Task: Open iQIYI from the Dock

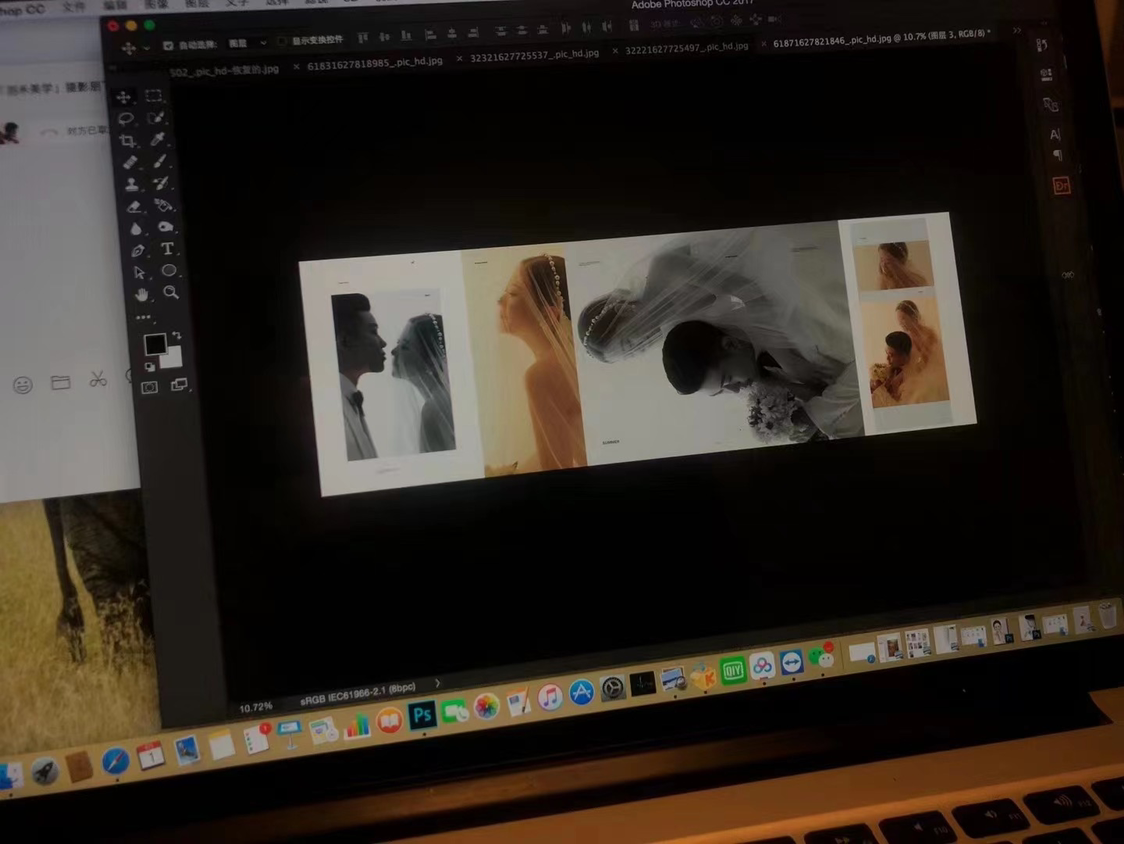Action: point(733,670)
